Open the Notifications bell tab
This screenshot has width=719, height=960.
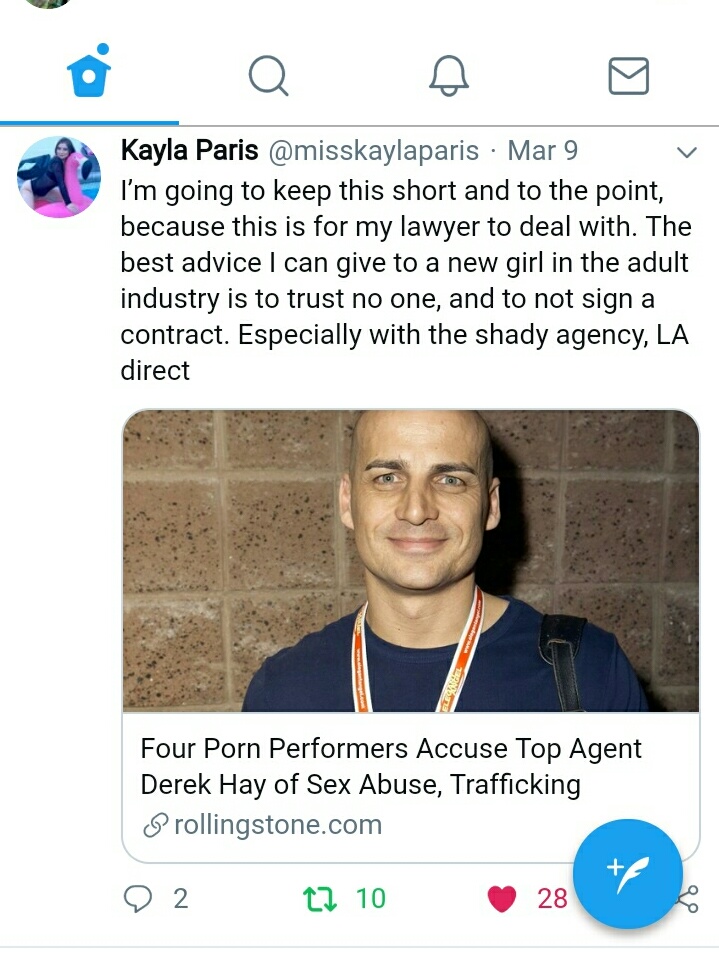click(449, 76)
